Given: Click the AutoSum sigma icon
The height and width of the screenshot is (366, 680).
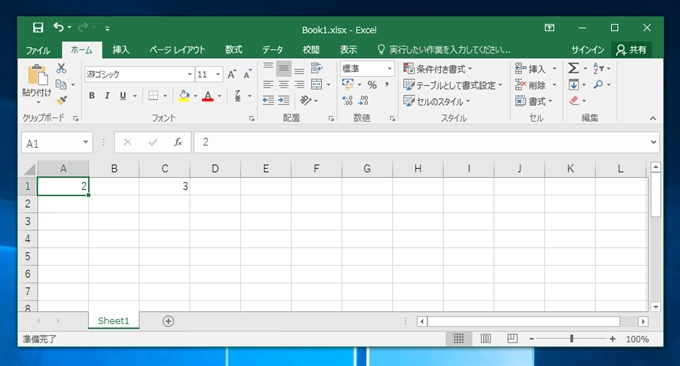Looking at the screenshot, I should pos(573,68).
